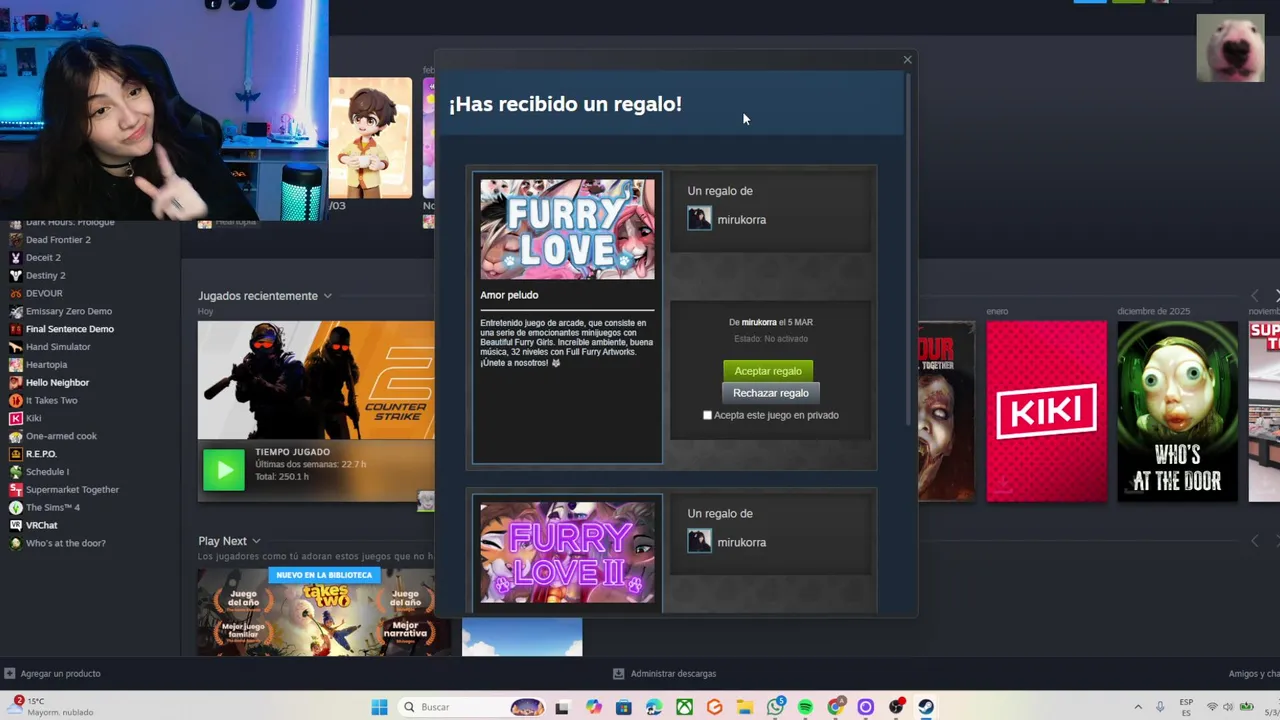1280x720 pixels.
Task: Open Heartopia icon in library list
Action: click(15, 365)
